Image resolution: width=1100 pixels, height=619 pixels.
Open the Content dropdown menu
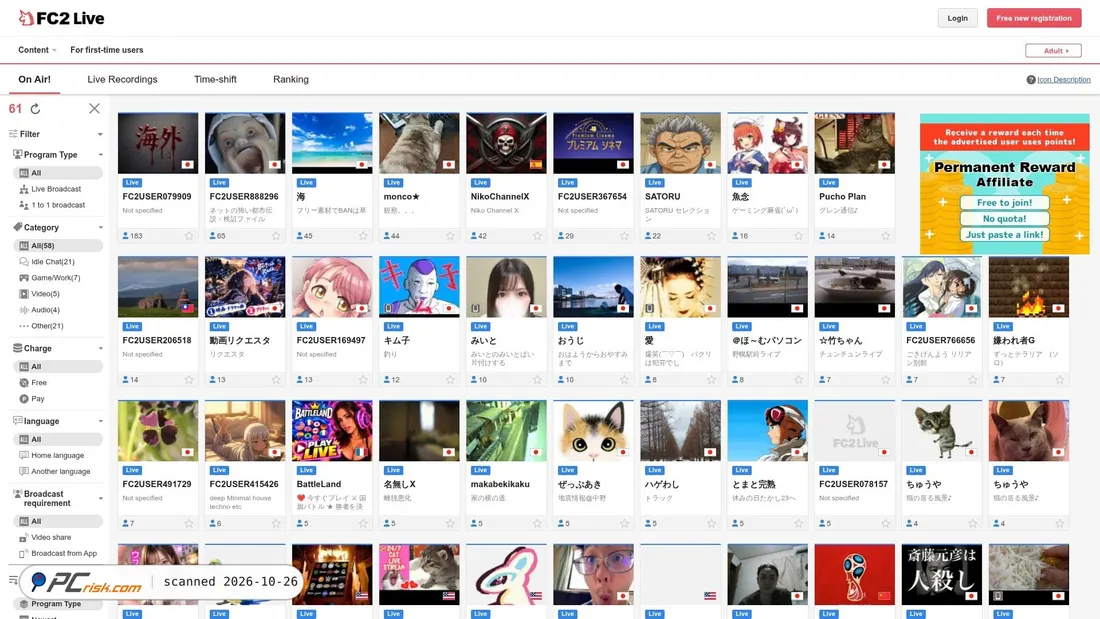[37, 50]
